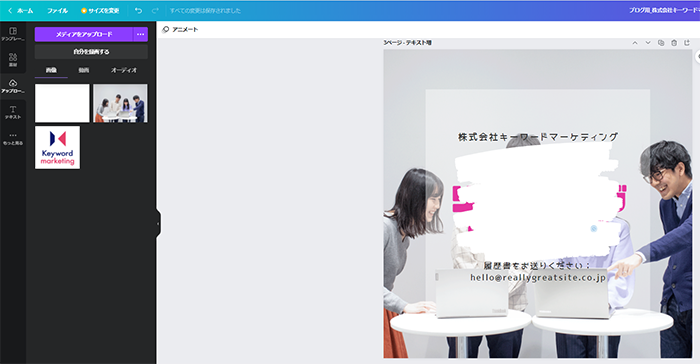Undo the last action
Viewport: 700px width, 364px height.
pos(138,10)
